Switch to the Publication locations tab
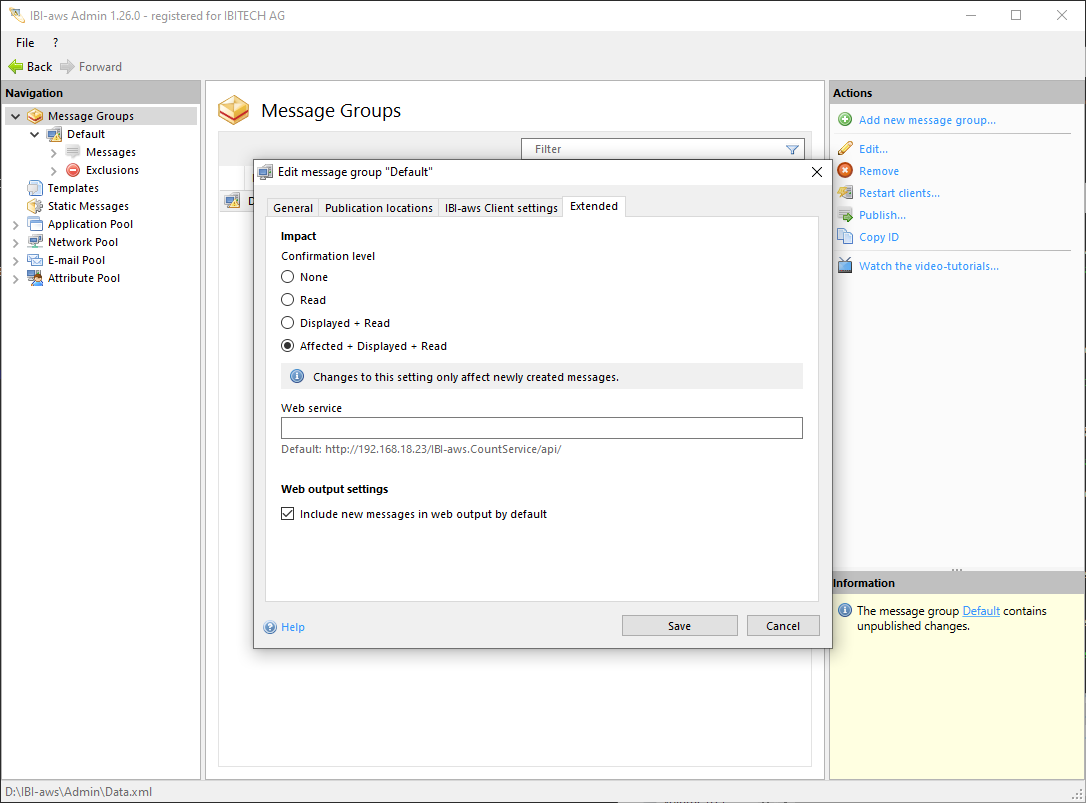 click(x=378, y=208)
